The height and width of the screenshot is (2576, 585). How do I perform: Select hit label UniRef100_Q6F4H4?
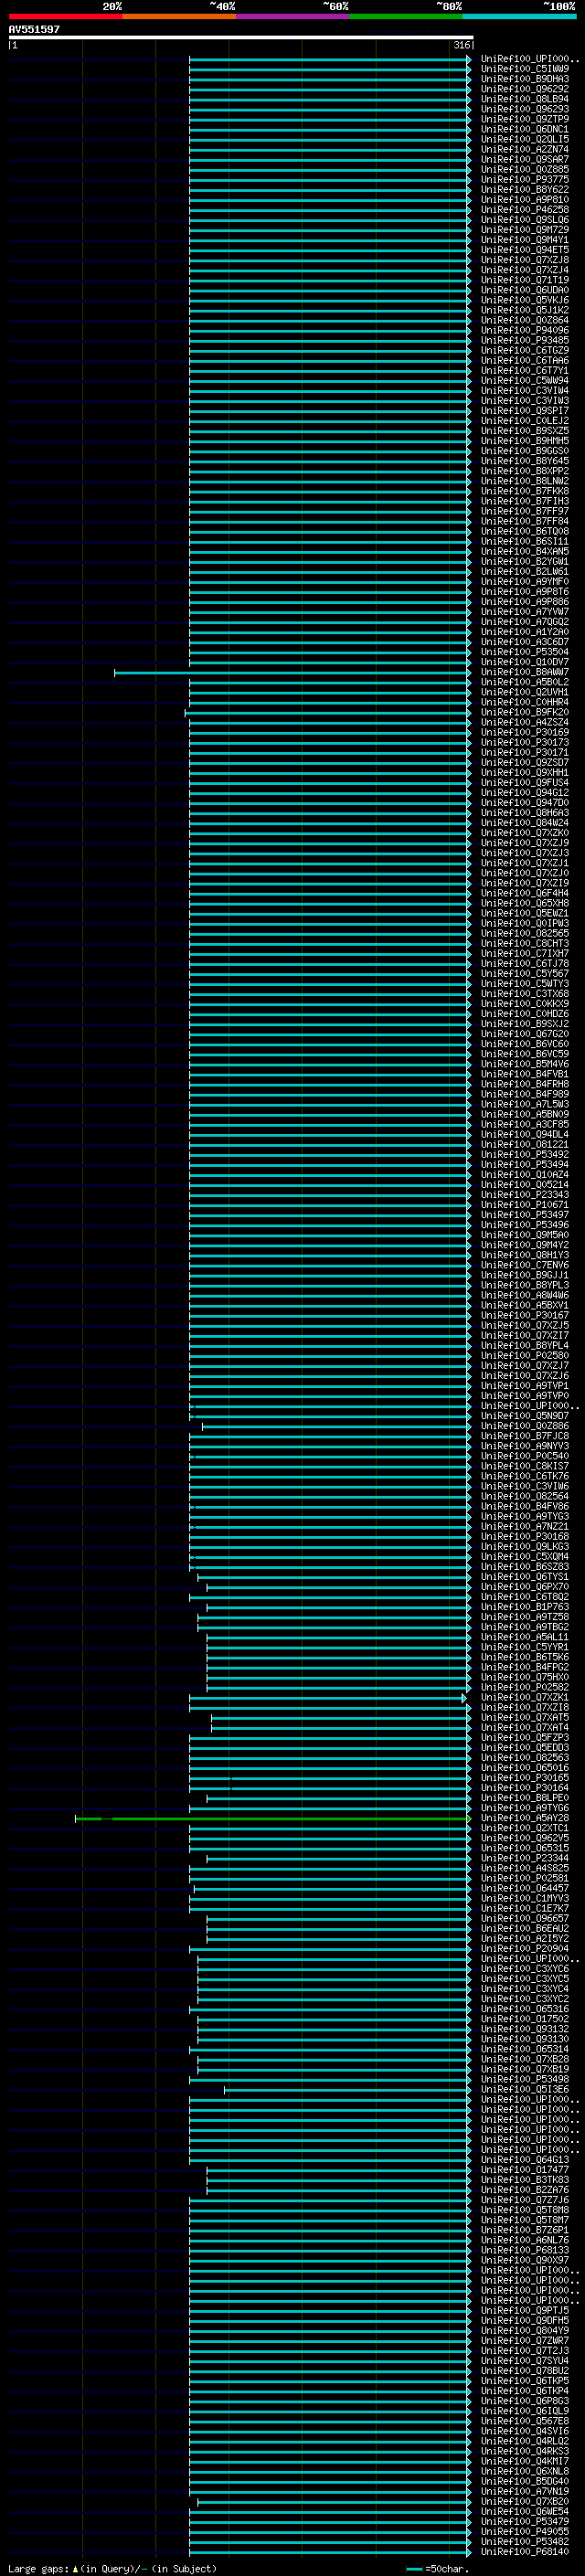coord(525,893)
